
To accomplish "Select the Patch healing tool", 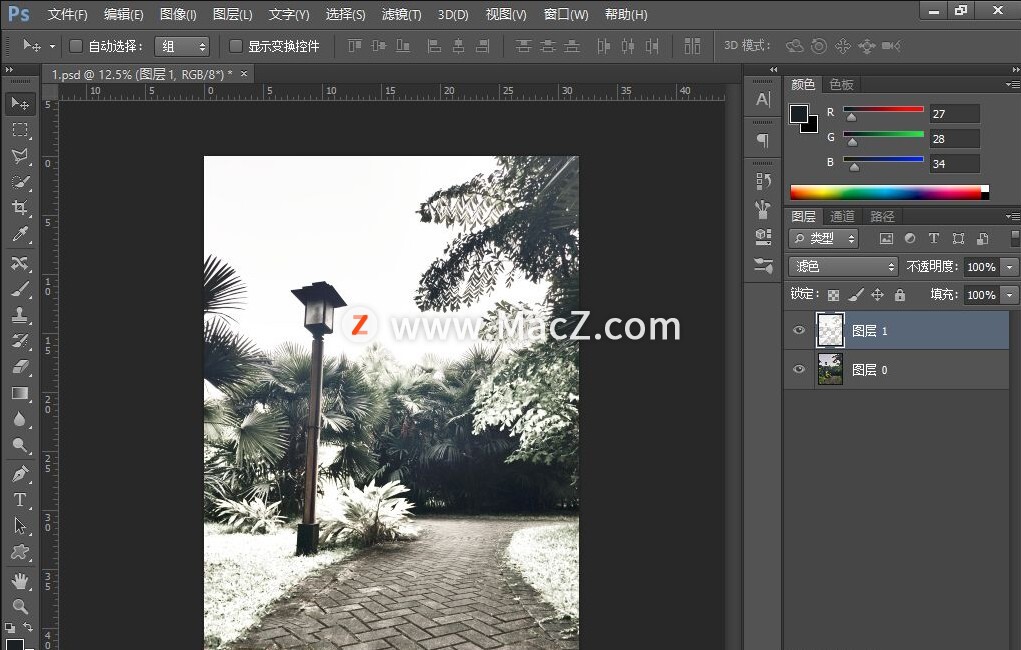I will click(20, 263).
